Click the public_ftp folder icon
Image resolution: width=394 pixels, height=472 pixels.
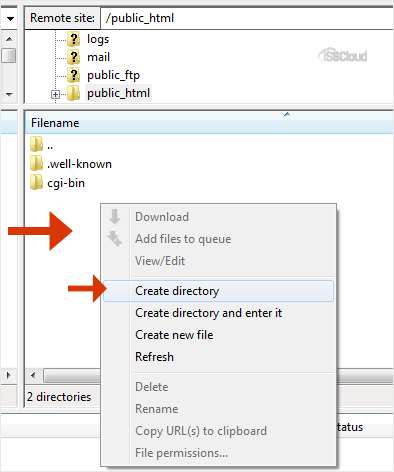73,75
